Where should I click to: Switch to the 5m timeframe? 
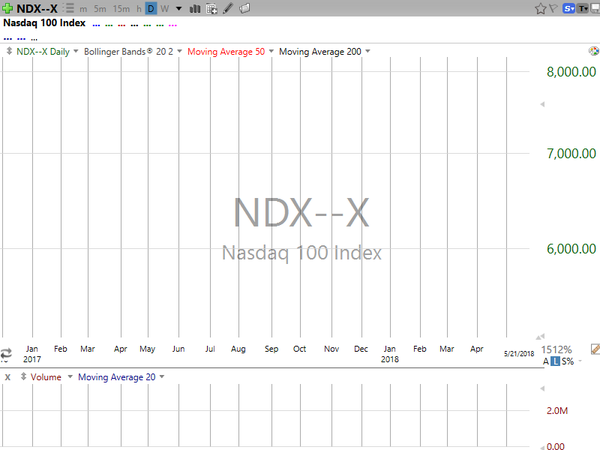click(x=100, y=8)
